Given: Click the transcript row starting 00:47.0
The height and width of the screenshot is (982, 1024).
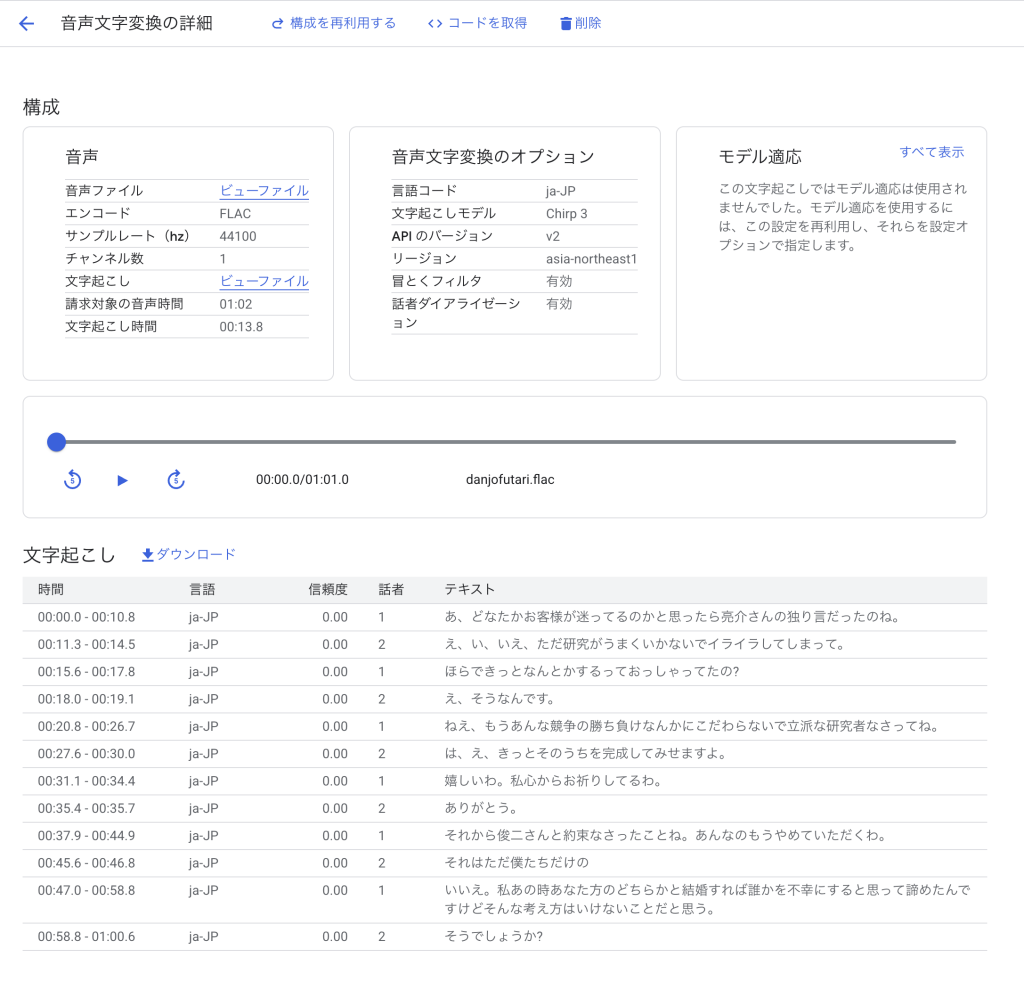Looking at the screenshot, I should [x=504, y=900].
